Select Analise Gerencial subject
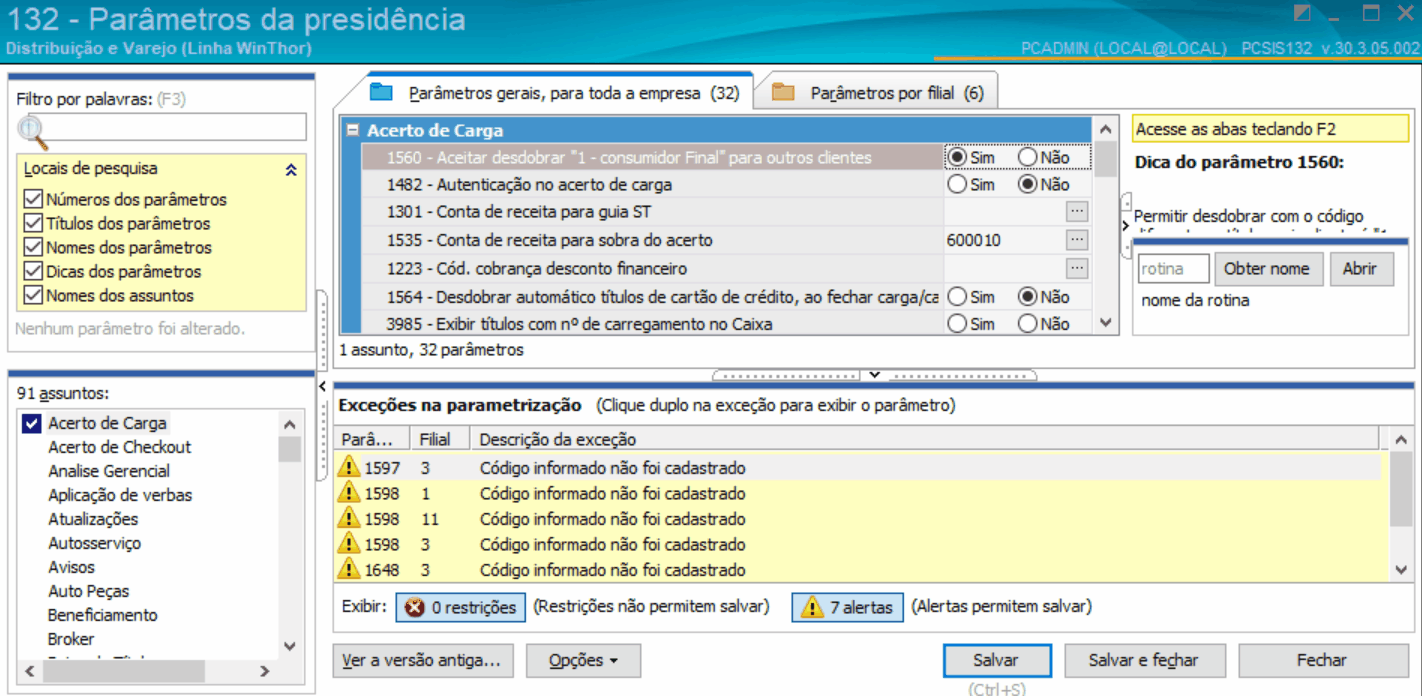Screen dimensions: 1422x696 [109, 471]
